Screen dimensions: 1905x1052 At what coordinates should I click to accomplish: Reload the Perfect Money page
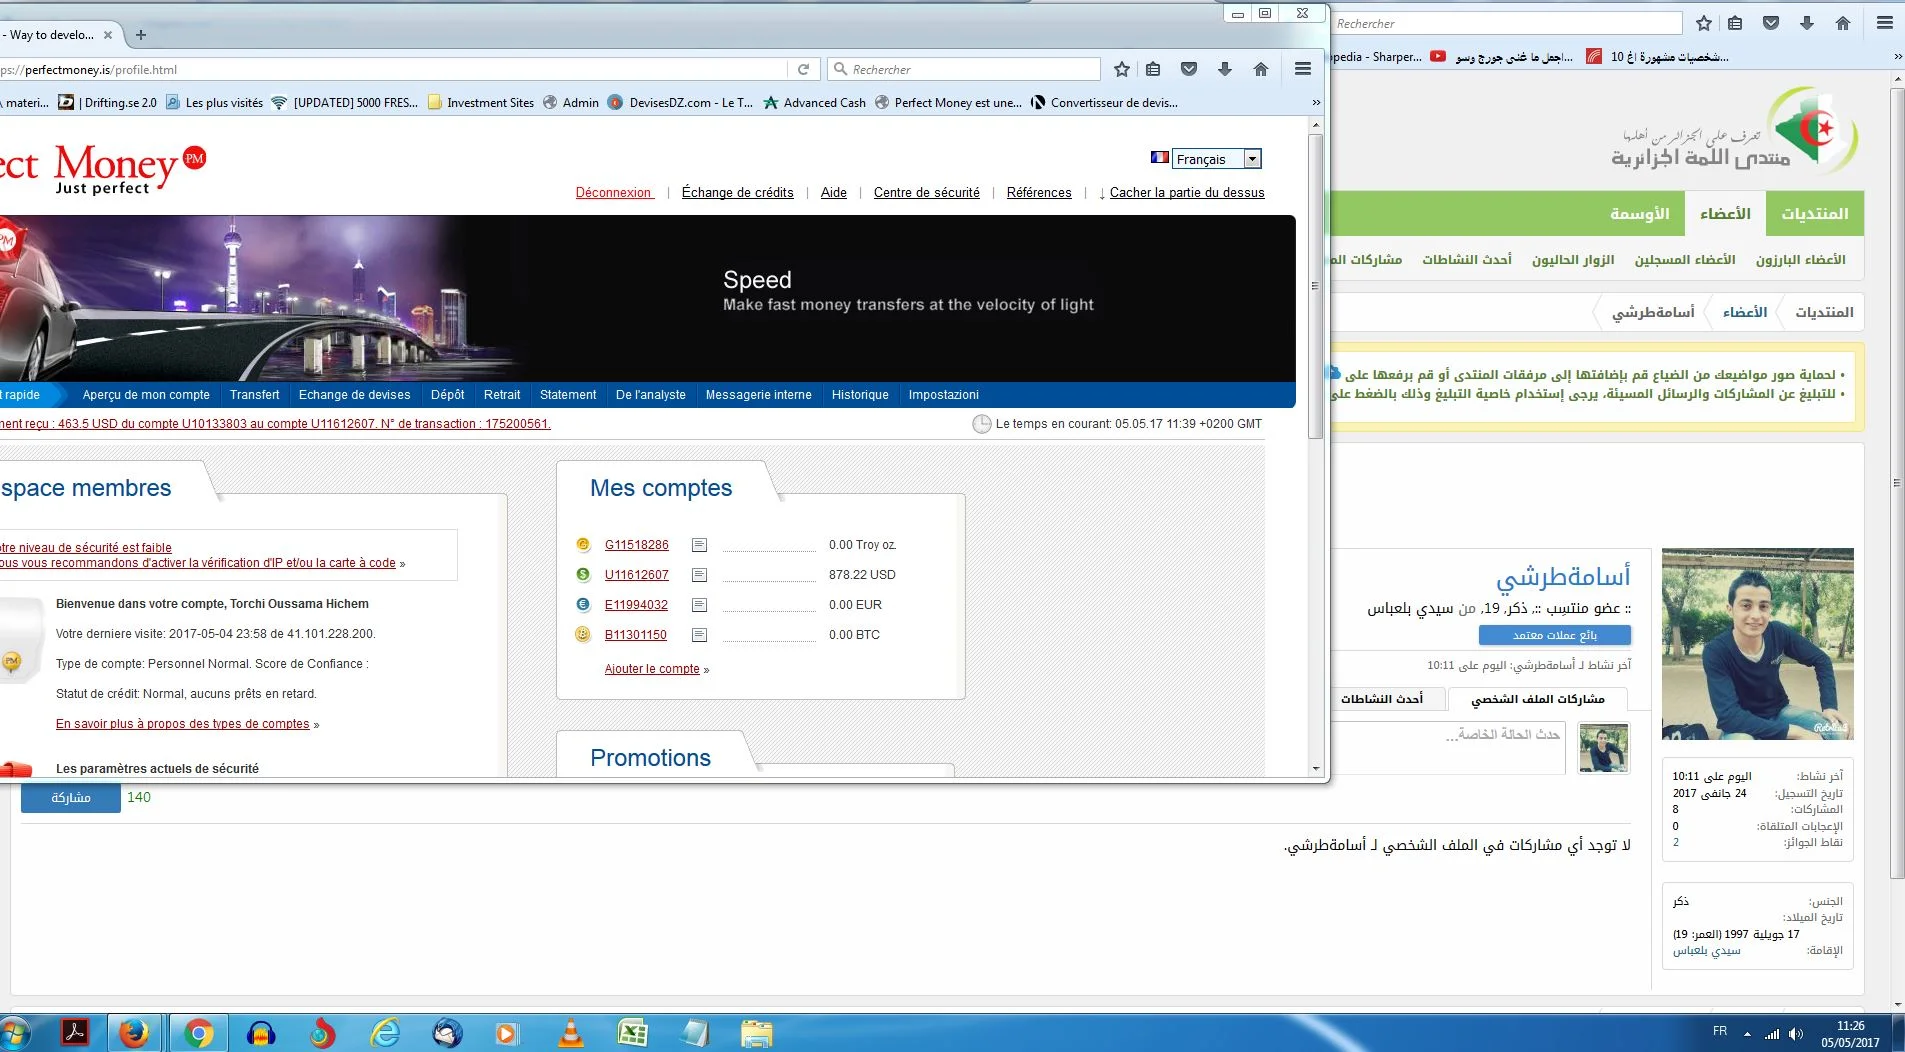(803, 69)
